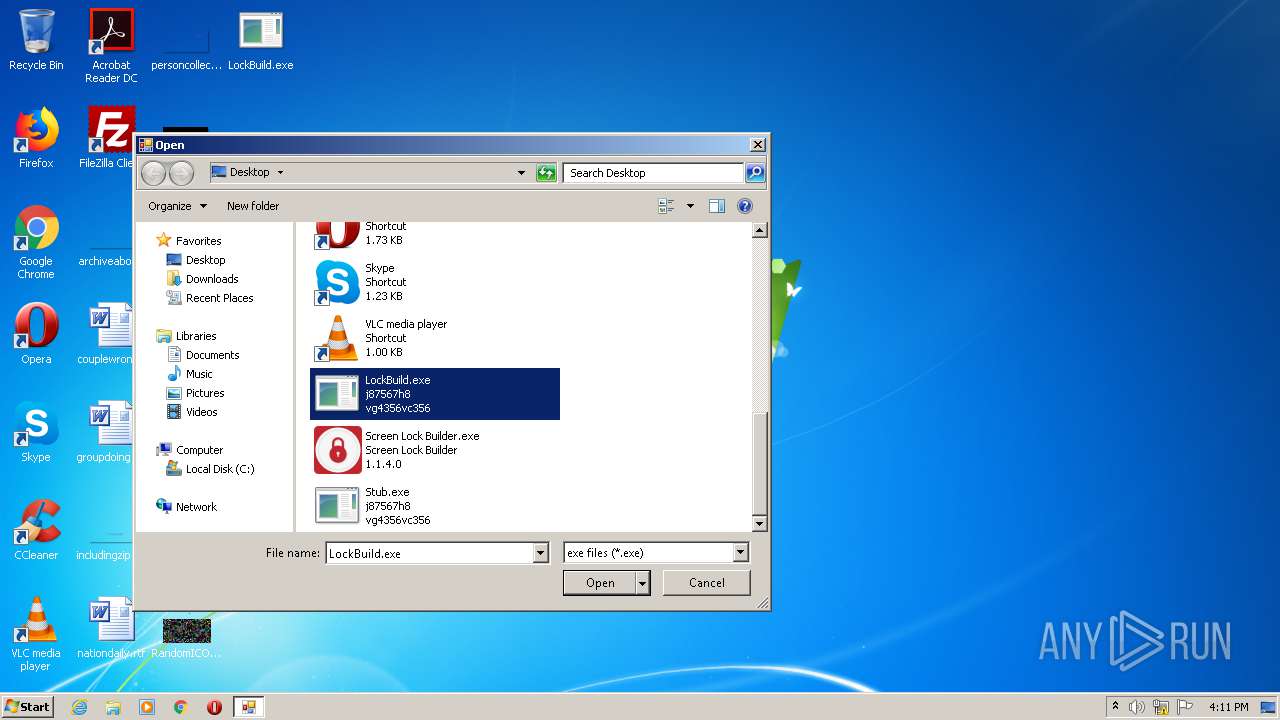Expand the address bar history dropdown
This screenshot has height=720, width=1280.
521,173
